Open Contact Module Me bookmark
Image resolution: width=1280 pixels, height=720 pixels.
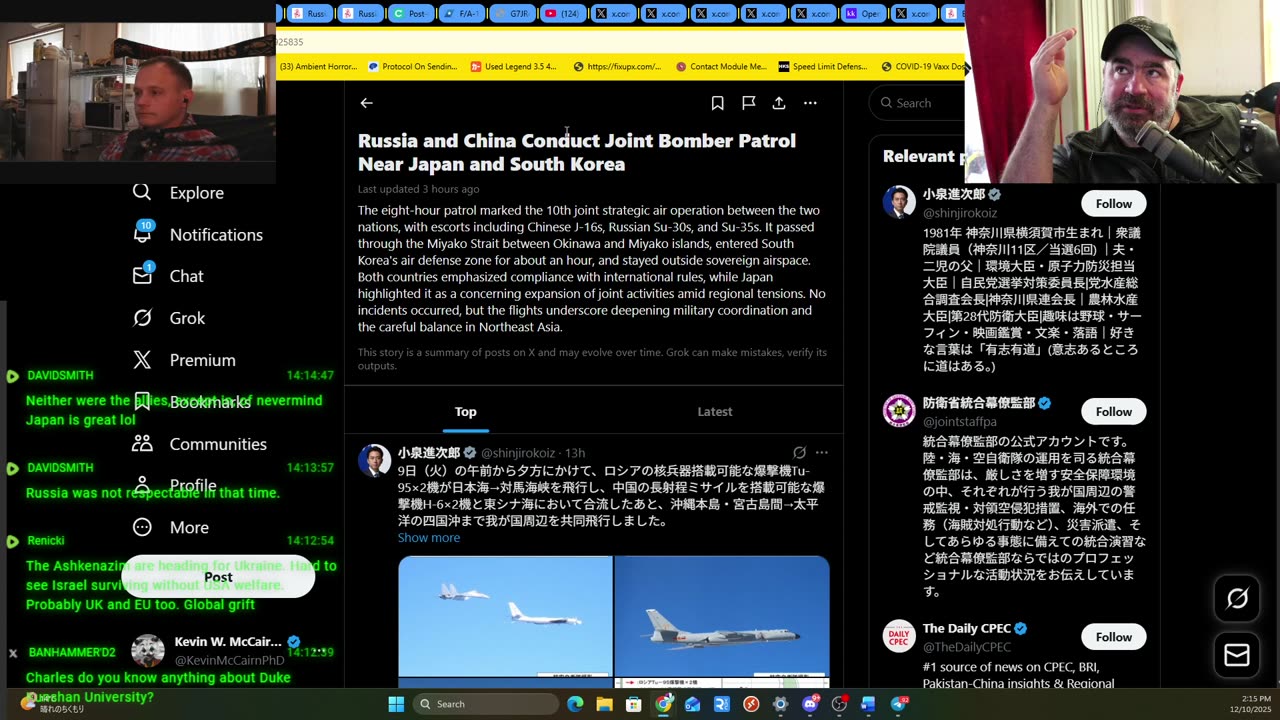tap(721, 67)
